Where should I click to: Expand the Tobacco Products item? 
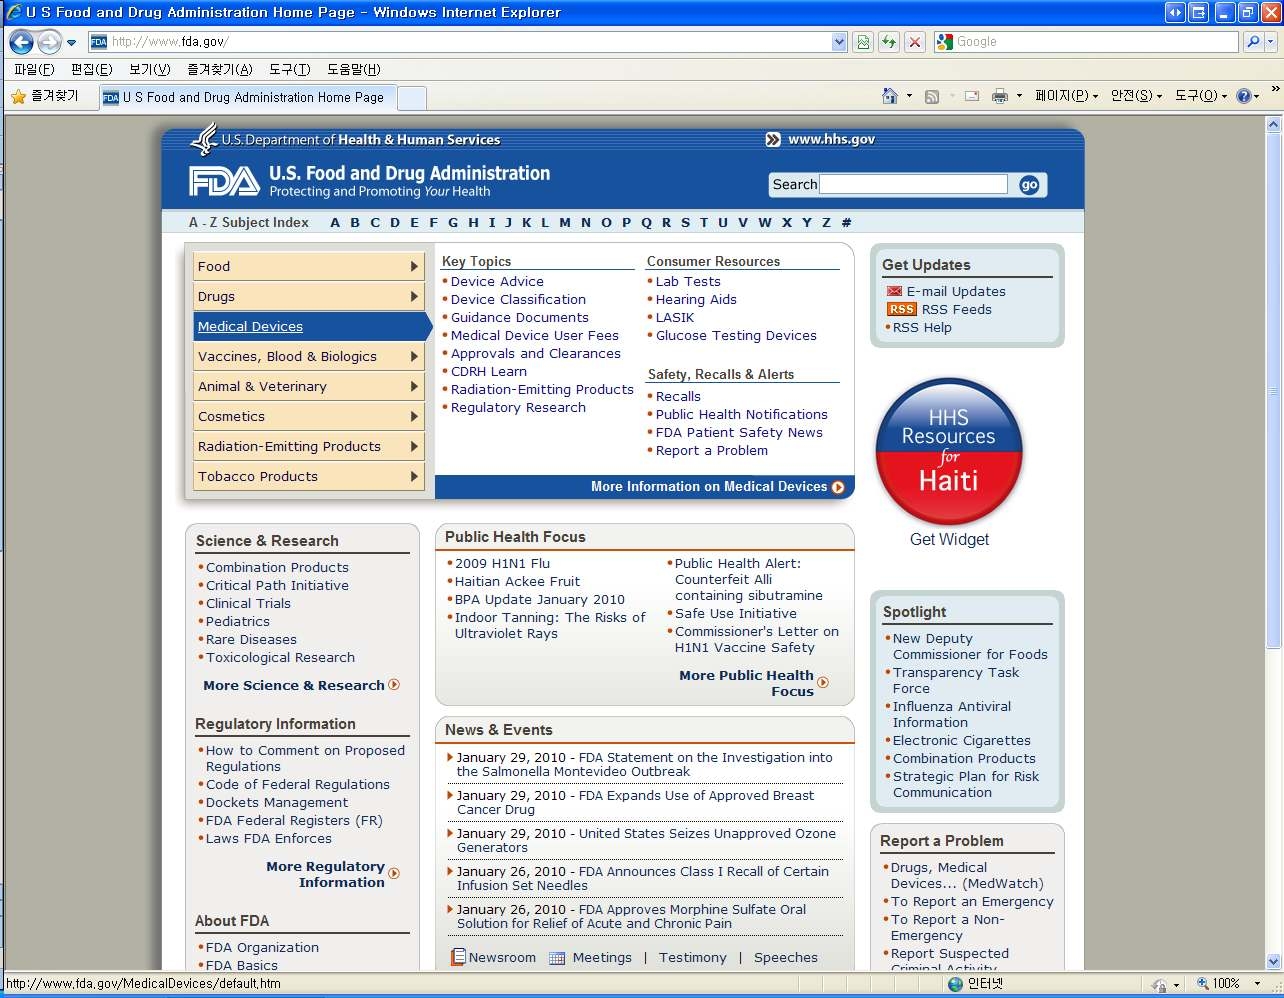point(308,476)
